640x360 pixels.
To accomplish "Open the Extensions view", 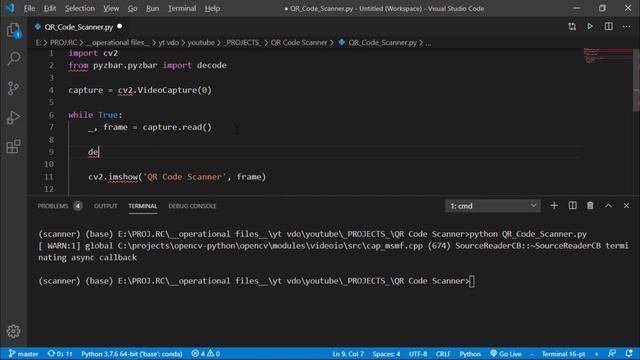I will click(x=13, y=147).
